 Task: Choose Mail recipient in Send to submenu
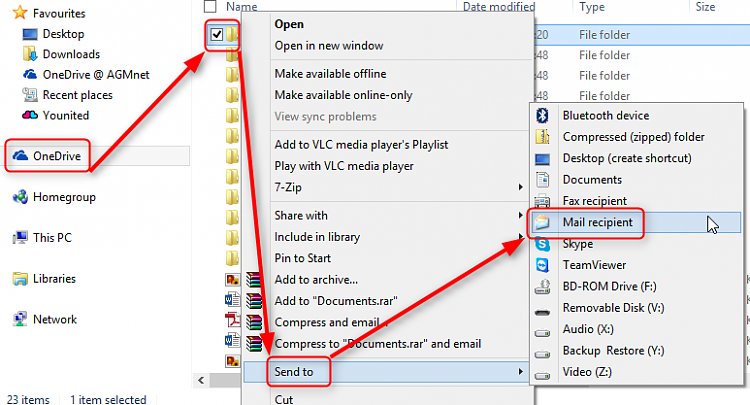click(x=597, y=222)
